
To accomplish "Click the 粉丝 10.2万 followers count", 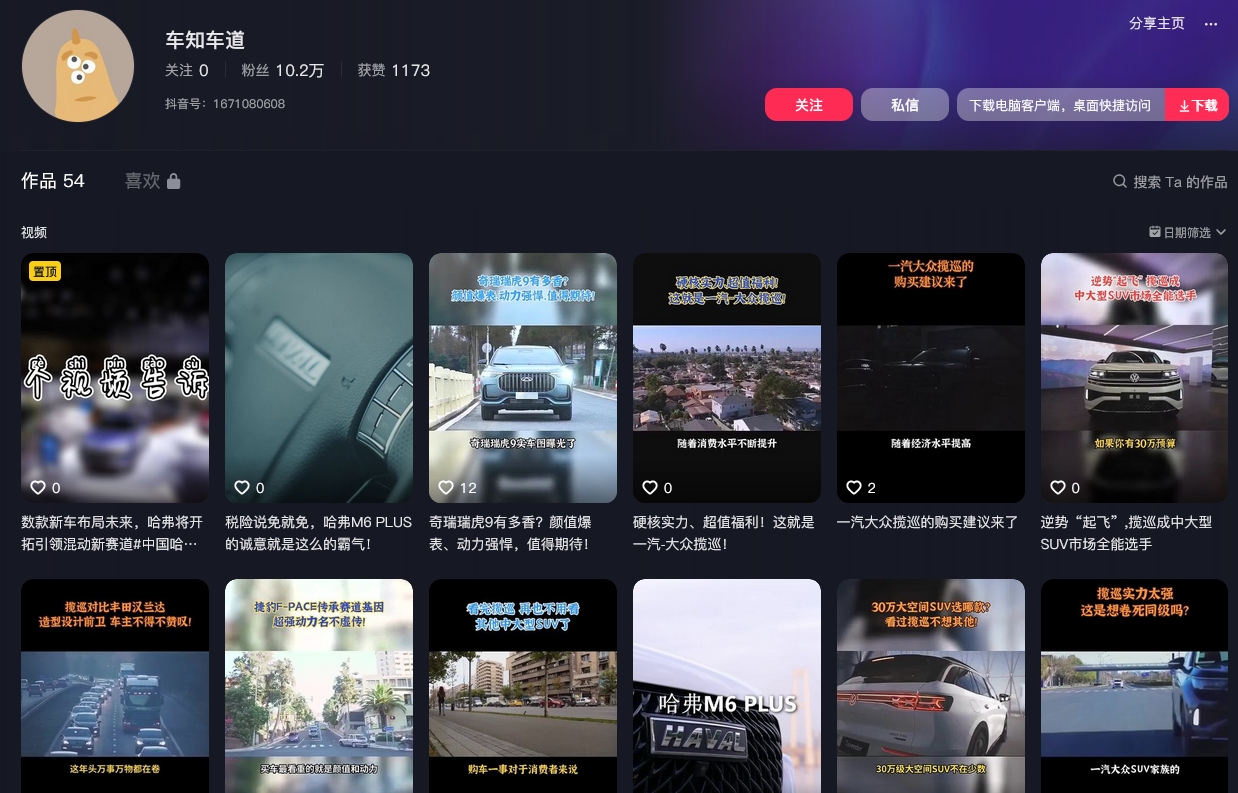I will pos(283,70).
